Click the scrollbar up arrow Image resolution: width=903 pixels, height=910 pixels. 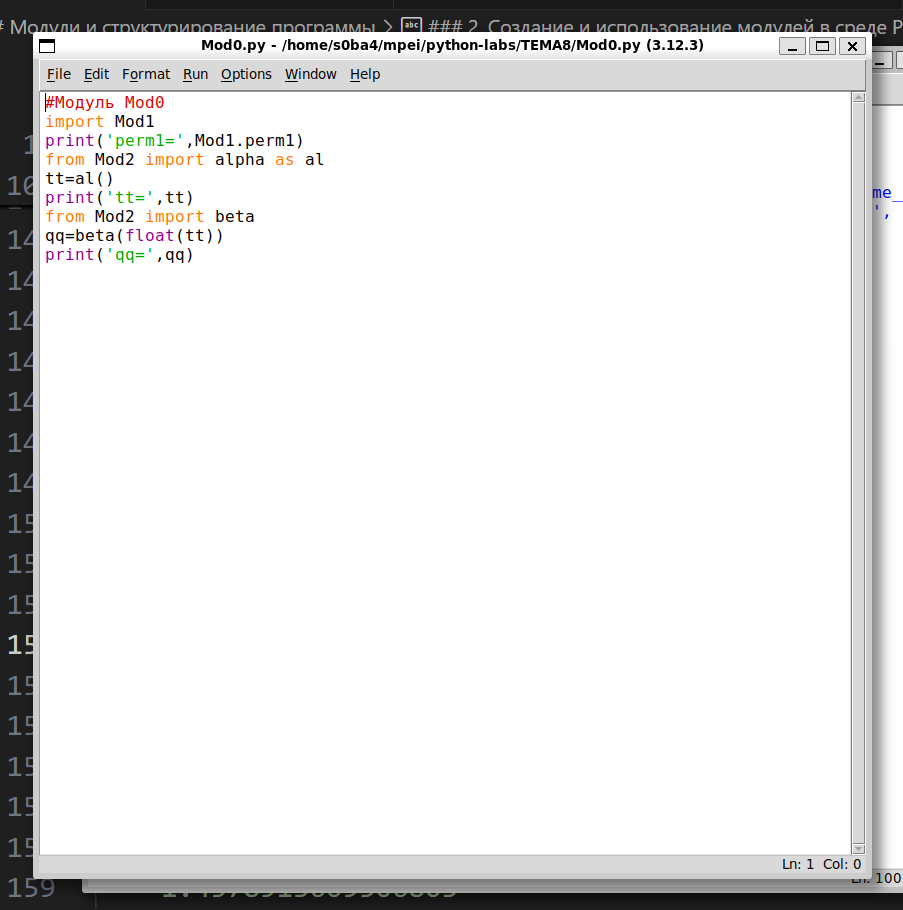point(858,97)
